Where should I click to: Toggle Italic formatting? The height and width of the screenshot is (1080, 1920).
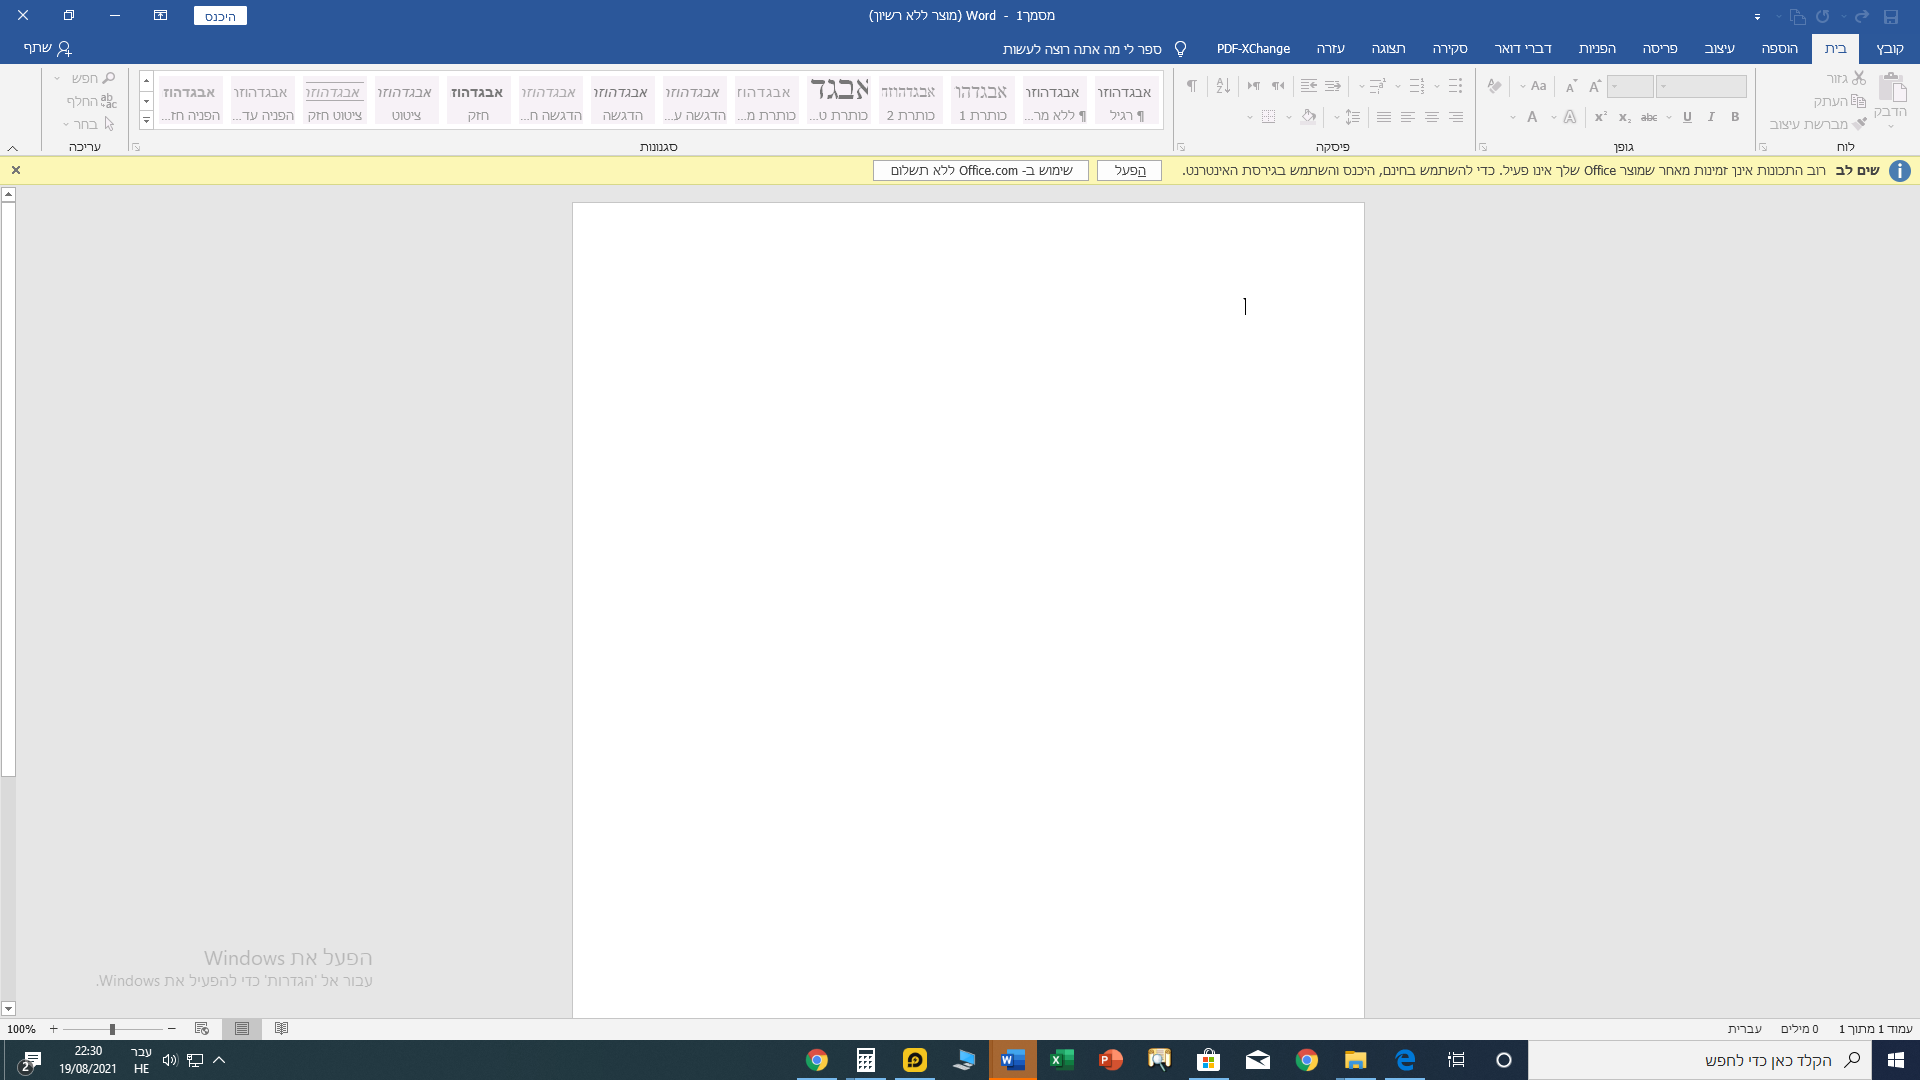[1711, 117]
